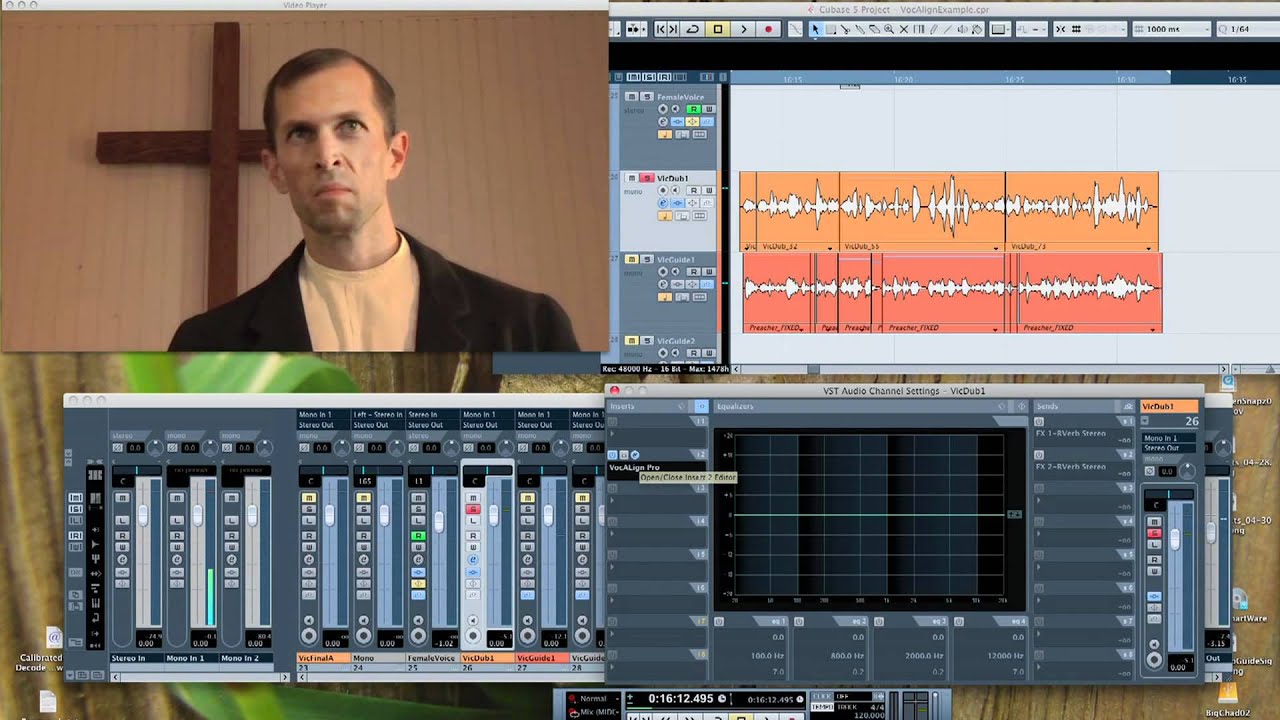Toggle Solo on VicDub1 mixer channel
The width and height of the screenshot is (1280, 720).
[473, 509]
